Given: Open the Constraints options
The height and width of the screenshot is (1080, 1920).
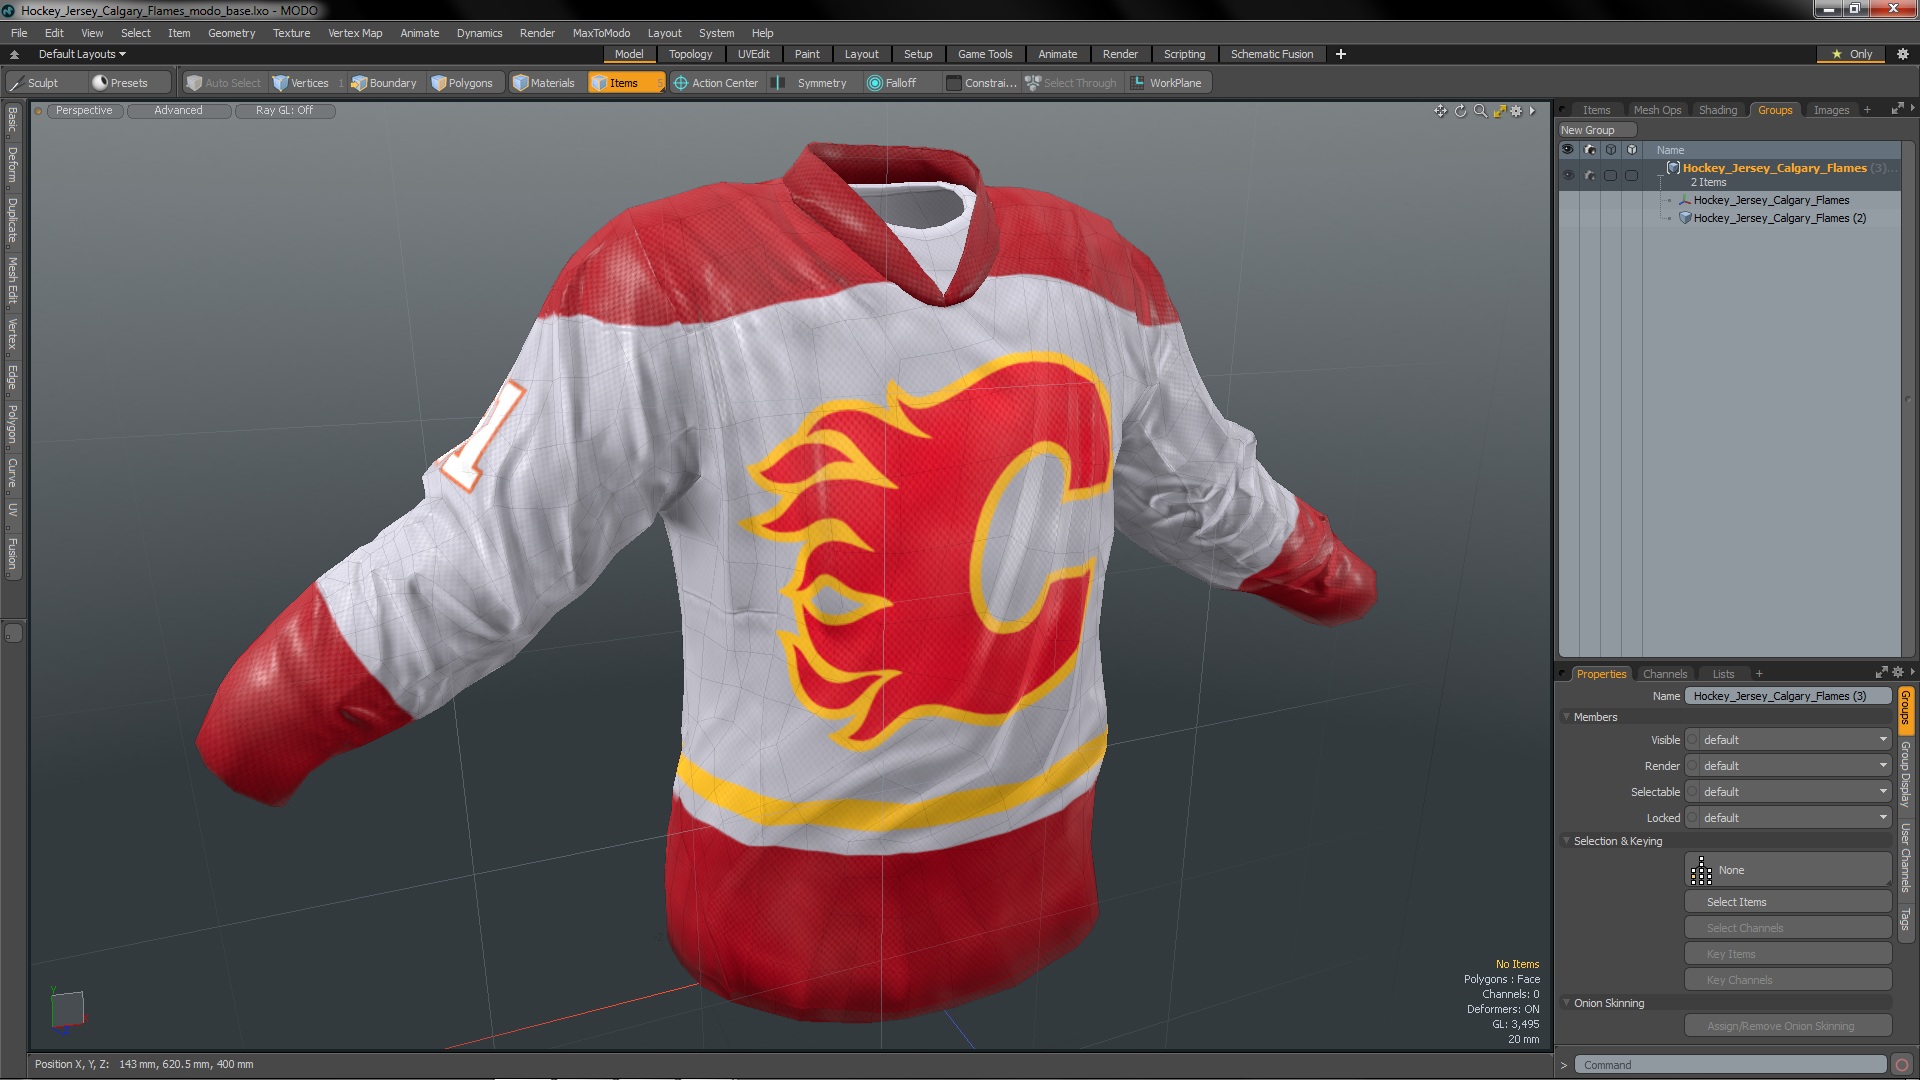Looking at the screenshot, I should (x=981, y=83).
